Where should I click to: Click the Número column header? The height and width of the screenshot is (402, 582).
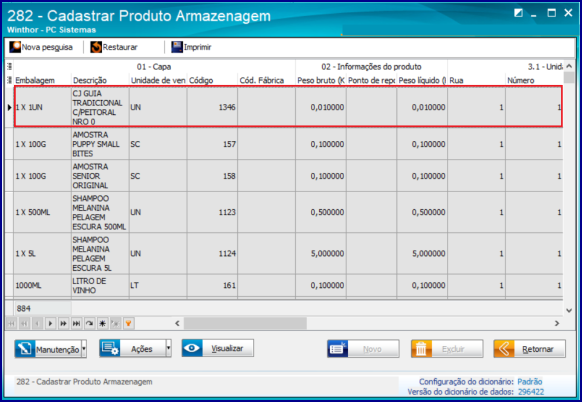pyautogui.click(x=534, y=80)
